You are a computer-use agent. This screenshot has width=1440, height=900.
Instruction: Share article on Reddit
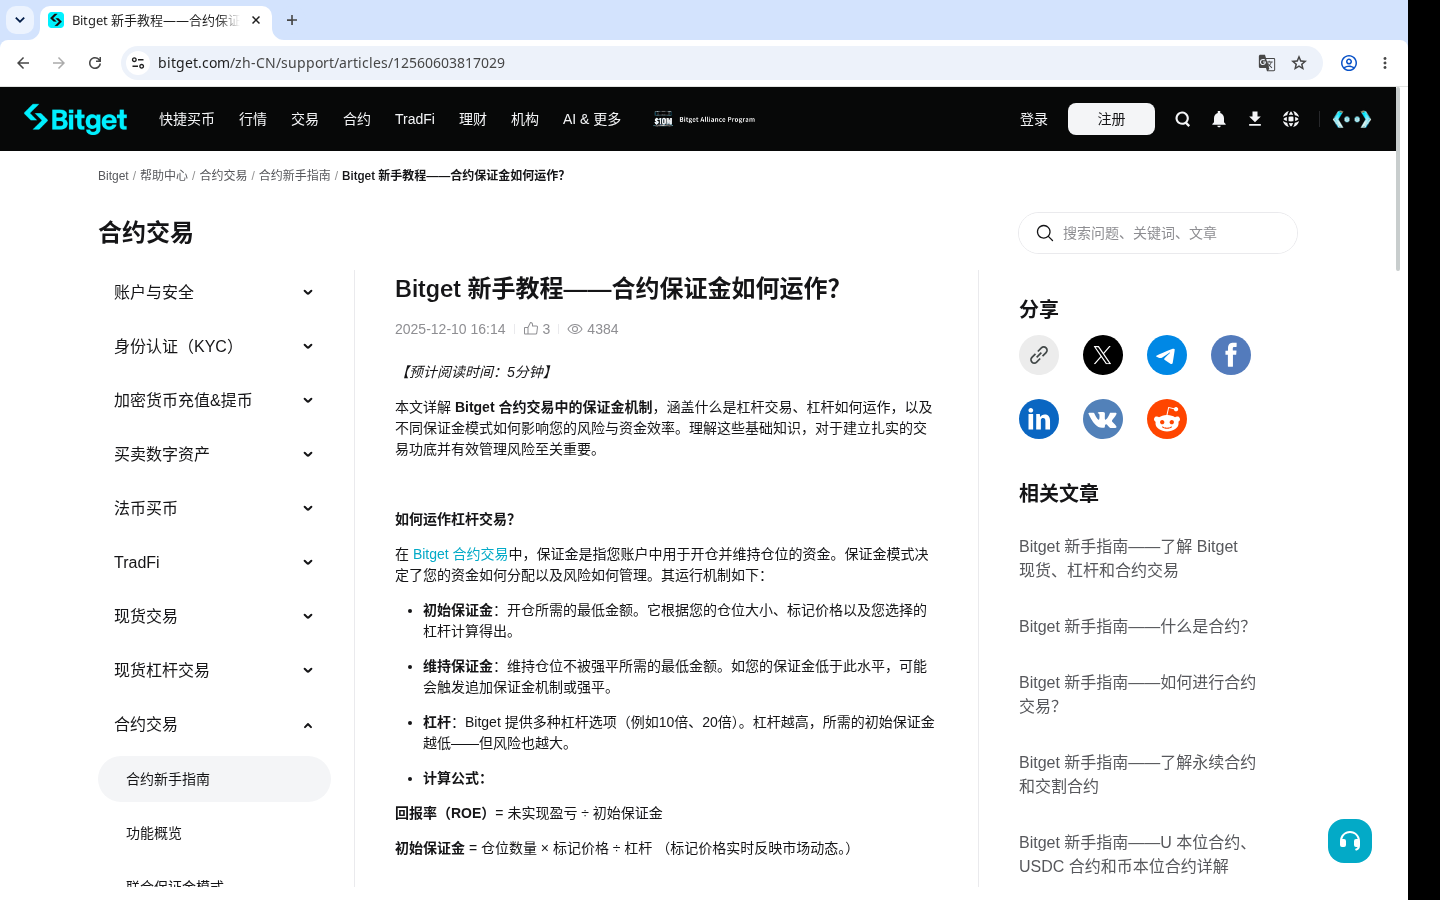(1167, 419)
